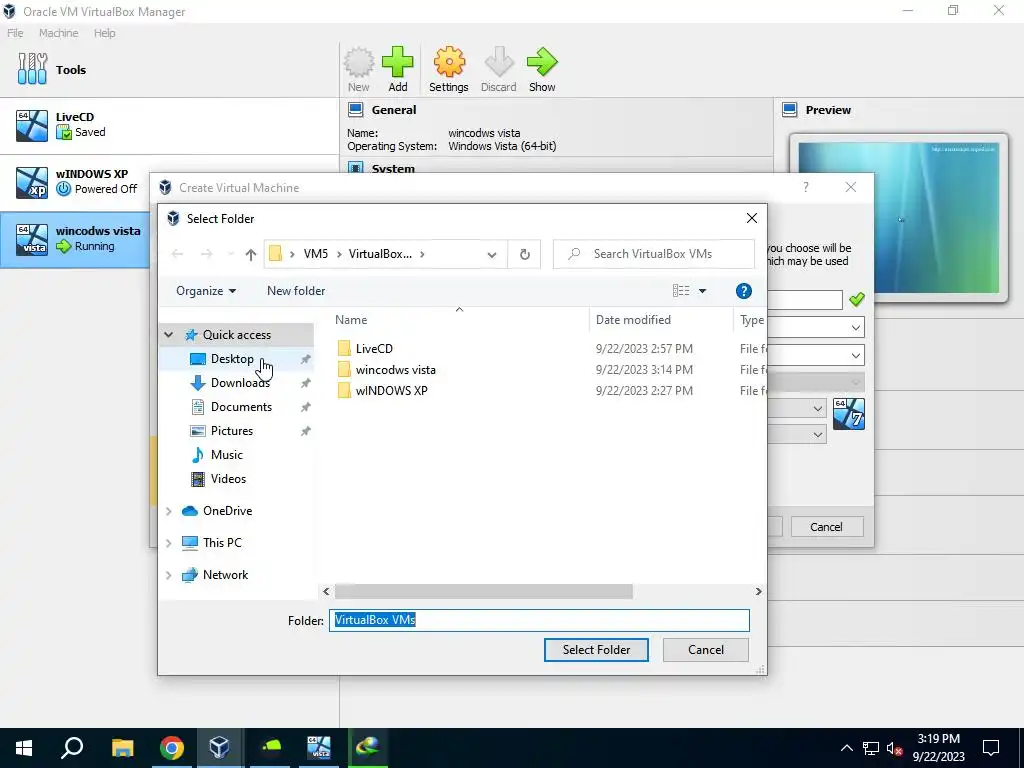
Task: Open machine Settings gear icon
Action: pyautogui.click(x=449, y=69)
